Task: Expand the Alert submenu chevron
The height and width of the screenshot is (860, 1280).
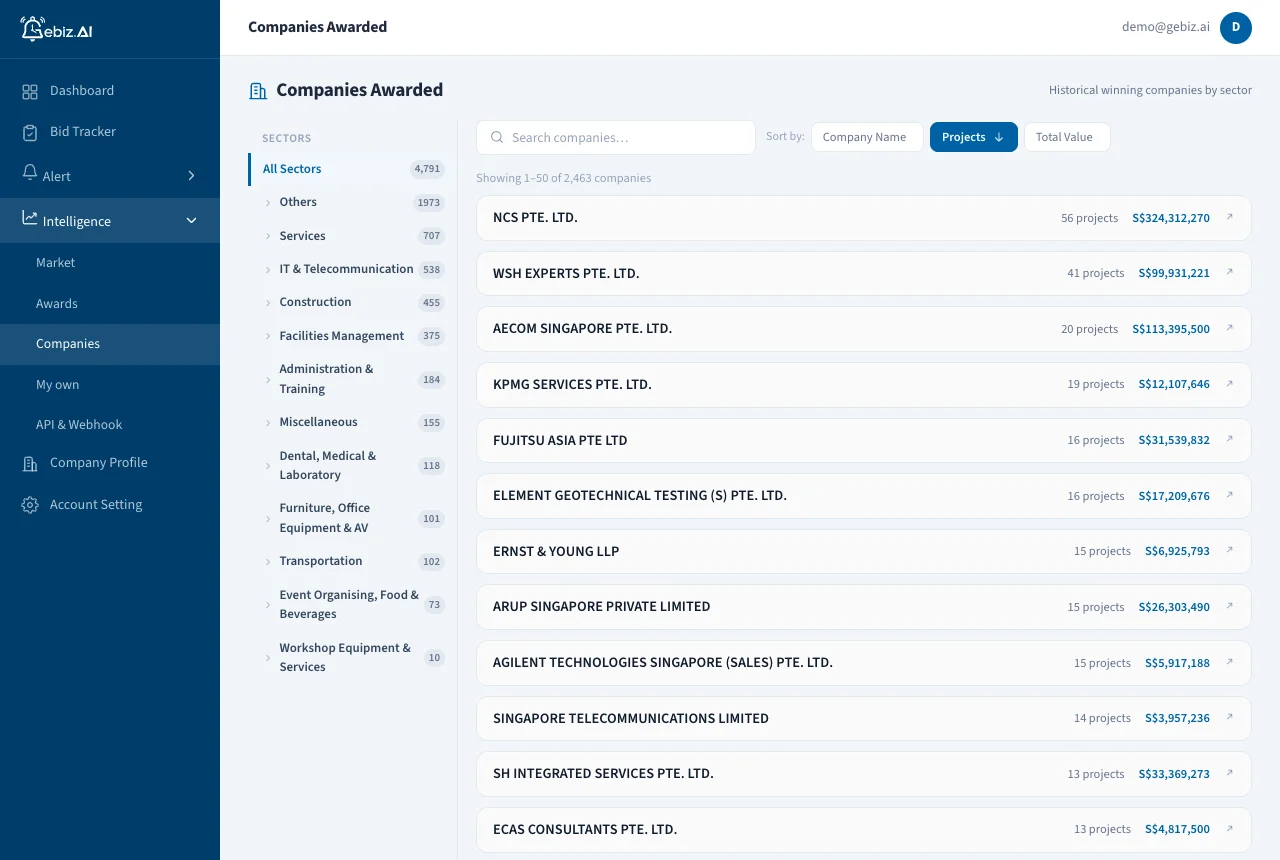Action: (x=192, y=176)
